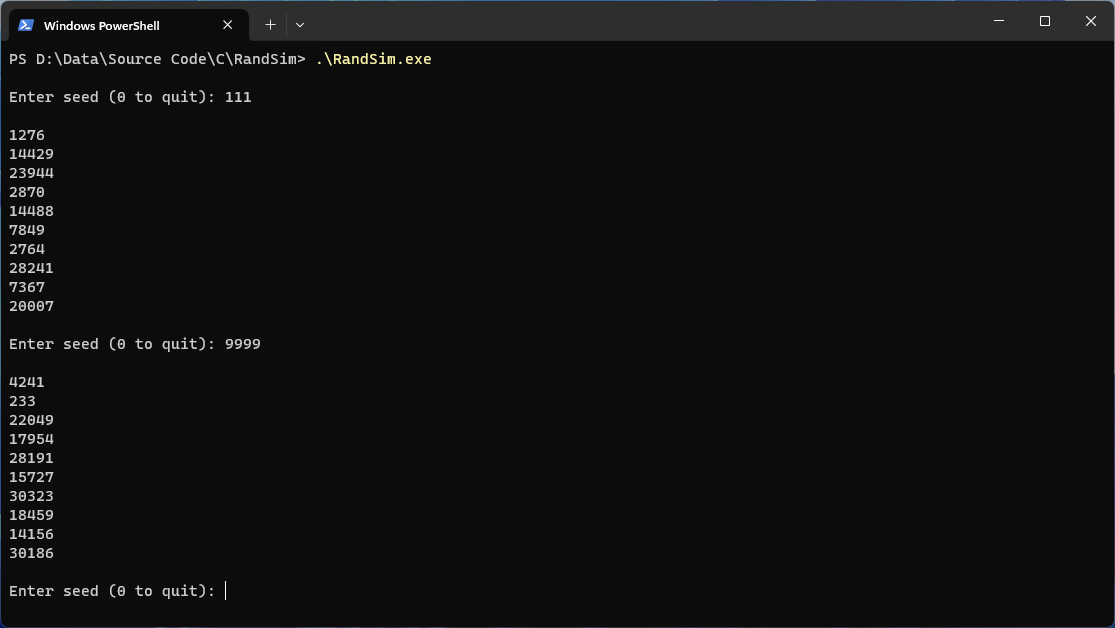The image size is (1115, 628).
Task: Place cursor at the last empty seed prompt
Action: click(x=226, y=591)
